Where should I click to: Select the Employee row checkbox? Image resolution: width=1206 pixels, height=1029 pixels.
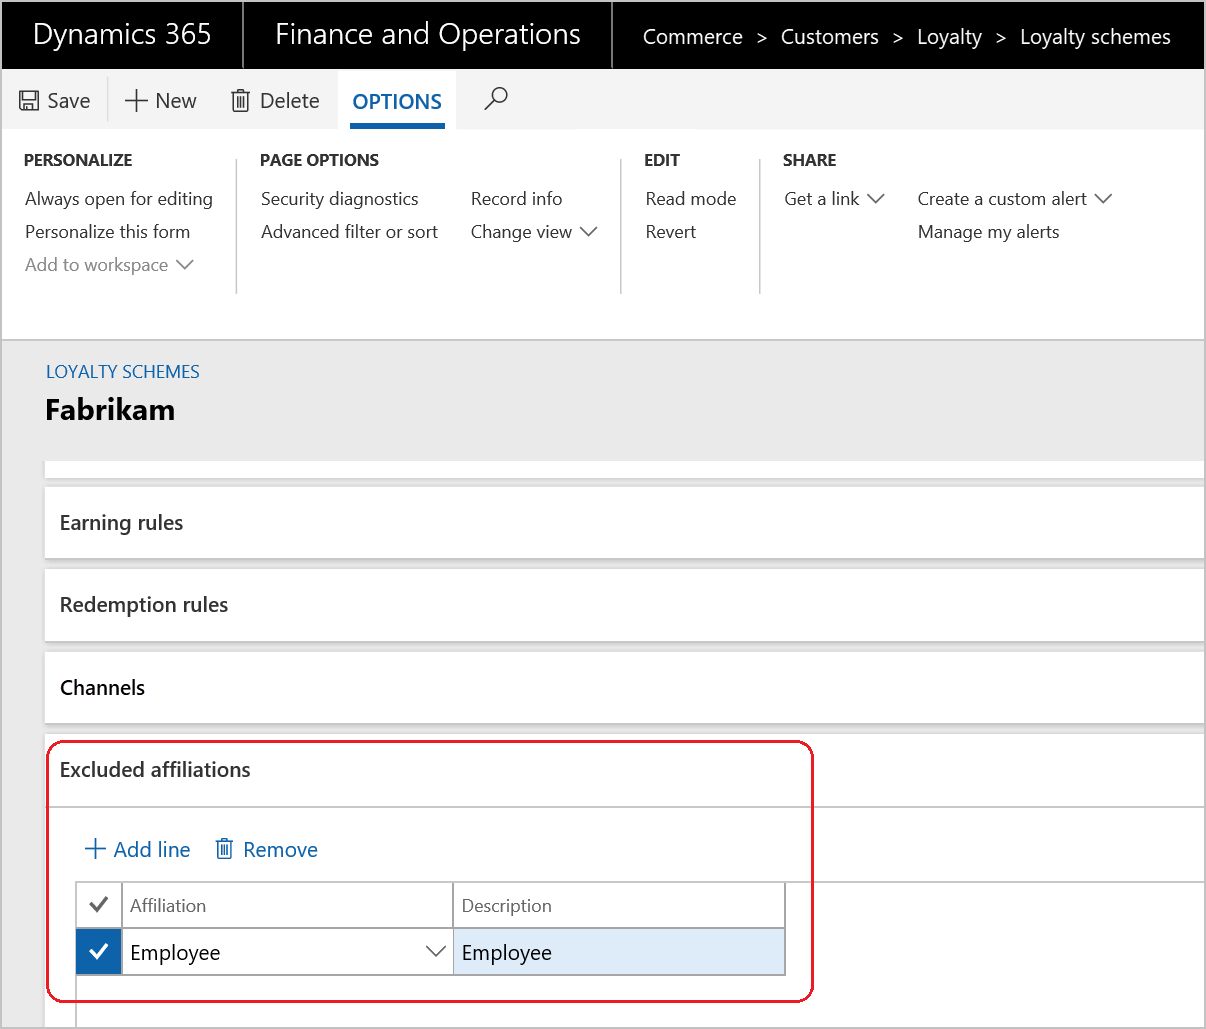click(x=98, y=951)
